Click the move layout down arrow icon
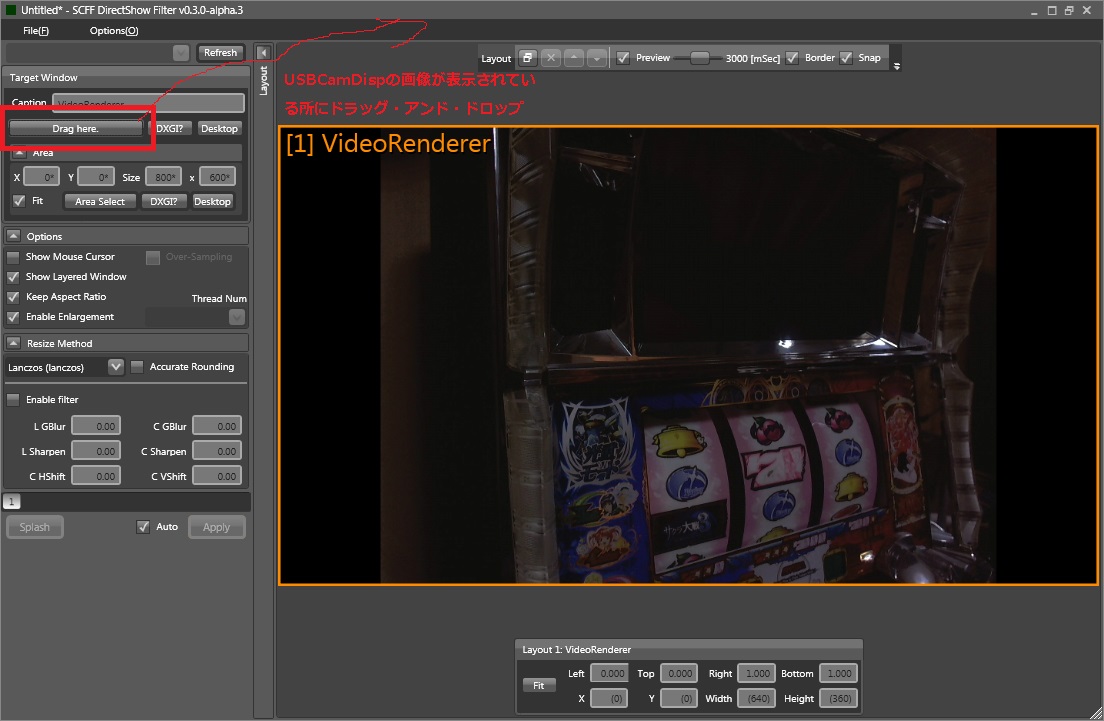Viewport: 1104px width, 721px height. click(x=597, y=58)
